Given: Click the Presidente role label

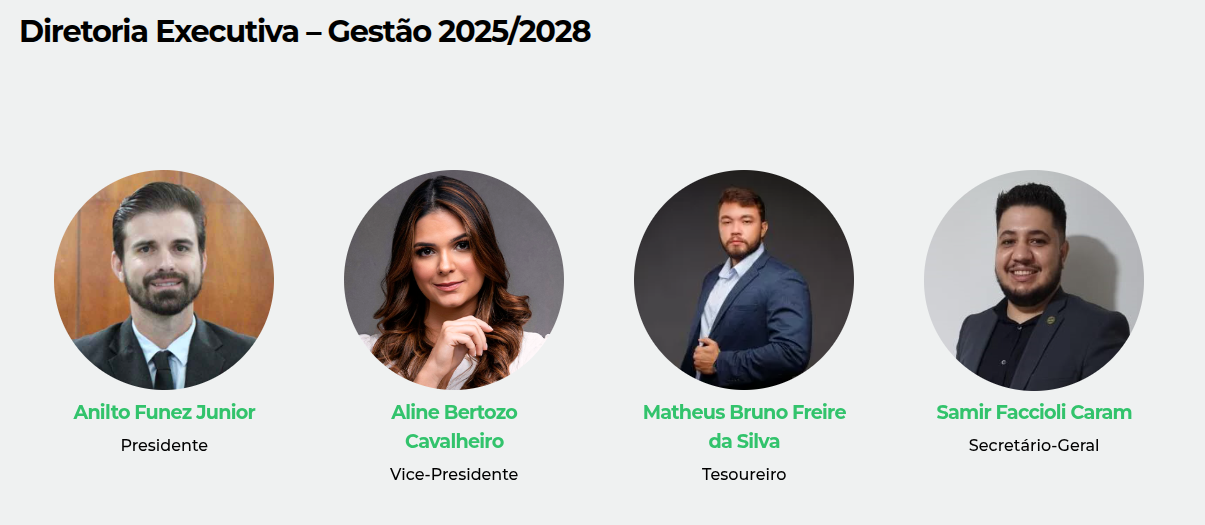Looking at the screenshot, I should [x=164, y=445].
